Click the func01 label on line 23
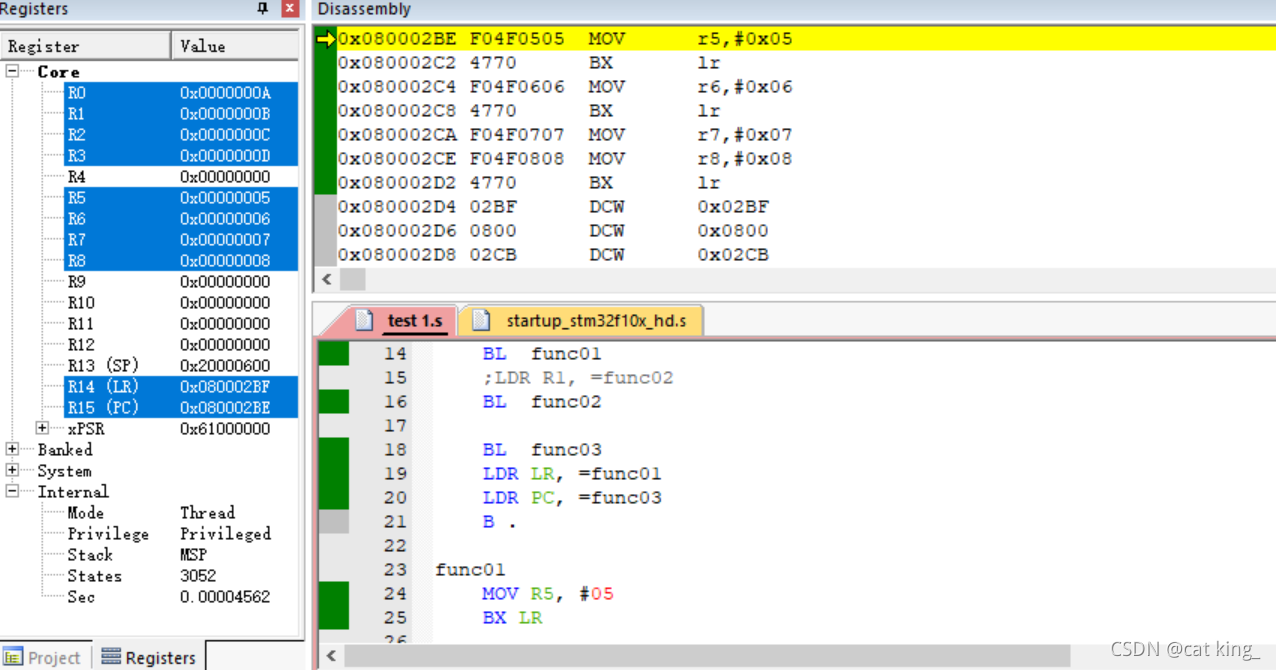1276x670 pixels. (471, 570)
